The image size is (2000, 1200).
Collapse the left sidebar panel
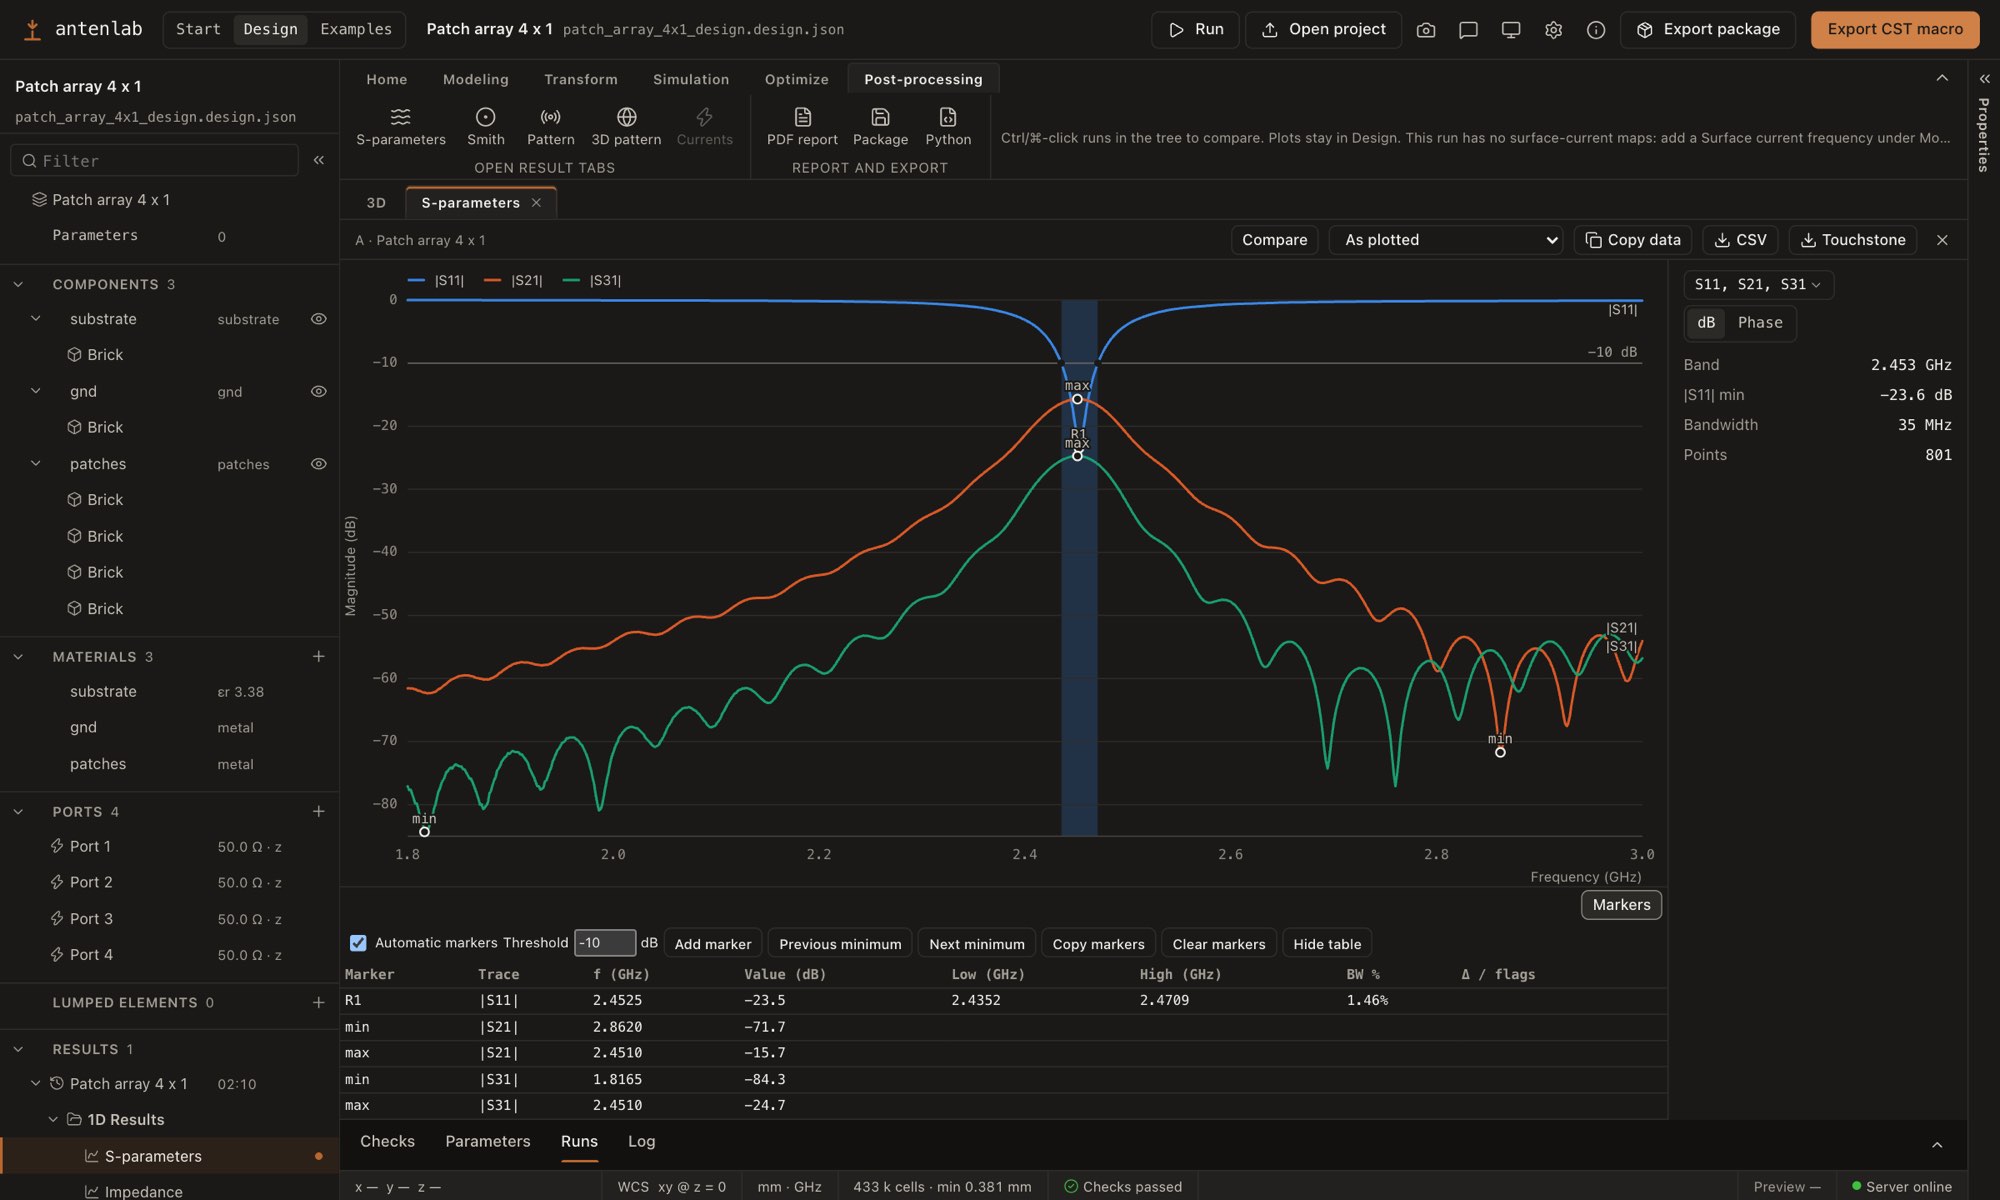point(319,160)
